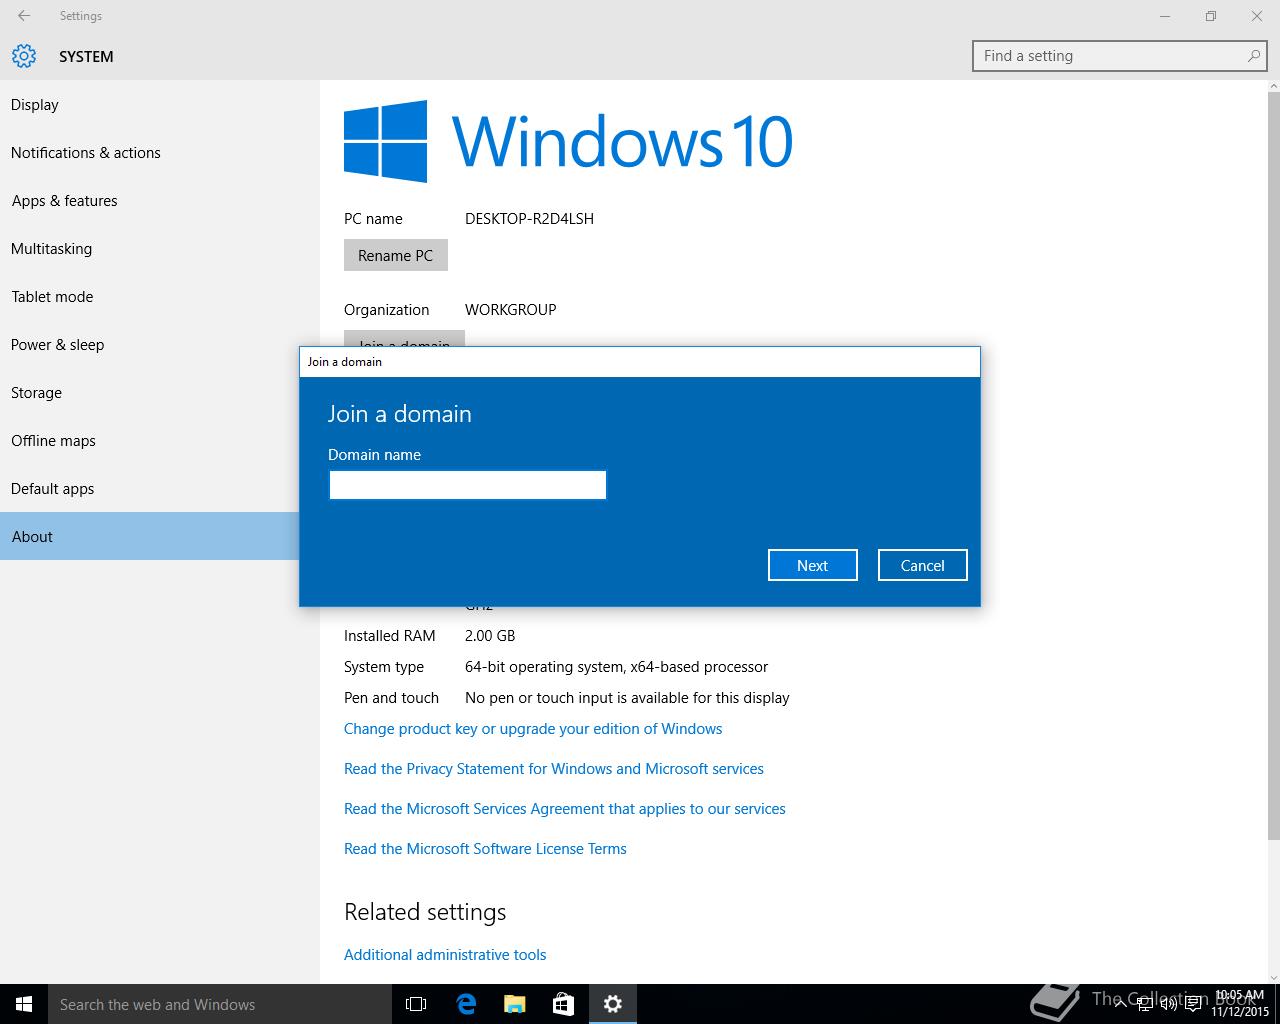Viewport: 1280px width, 1024px height.
Task: Open Additional administrative tools link
Action: (445, 955)
